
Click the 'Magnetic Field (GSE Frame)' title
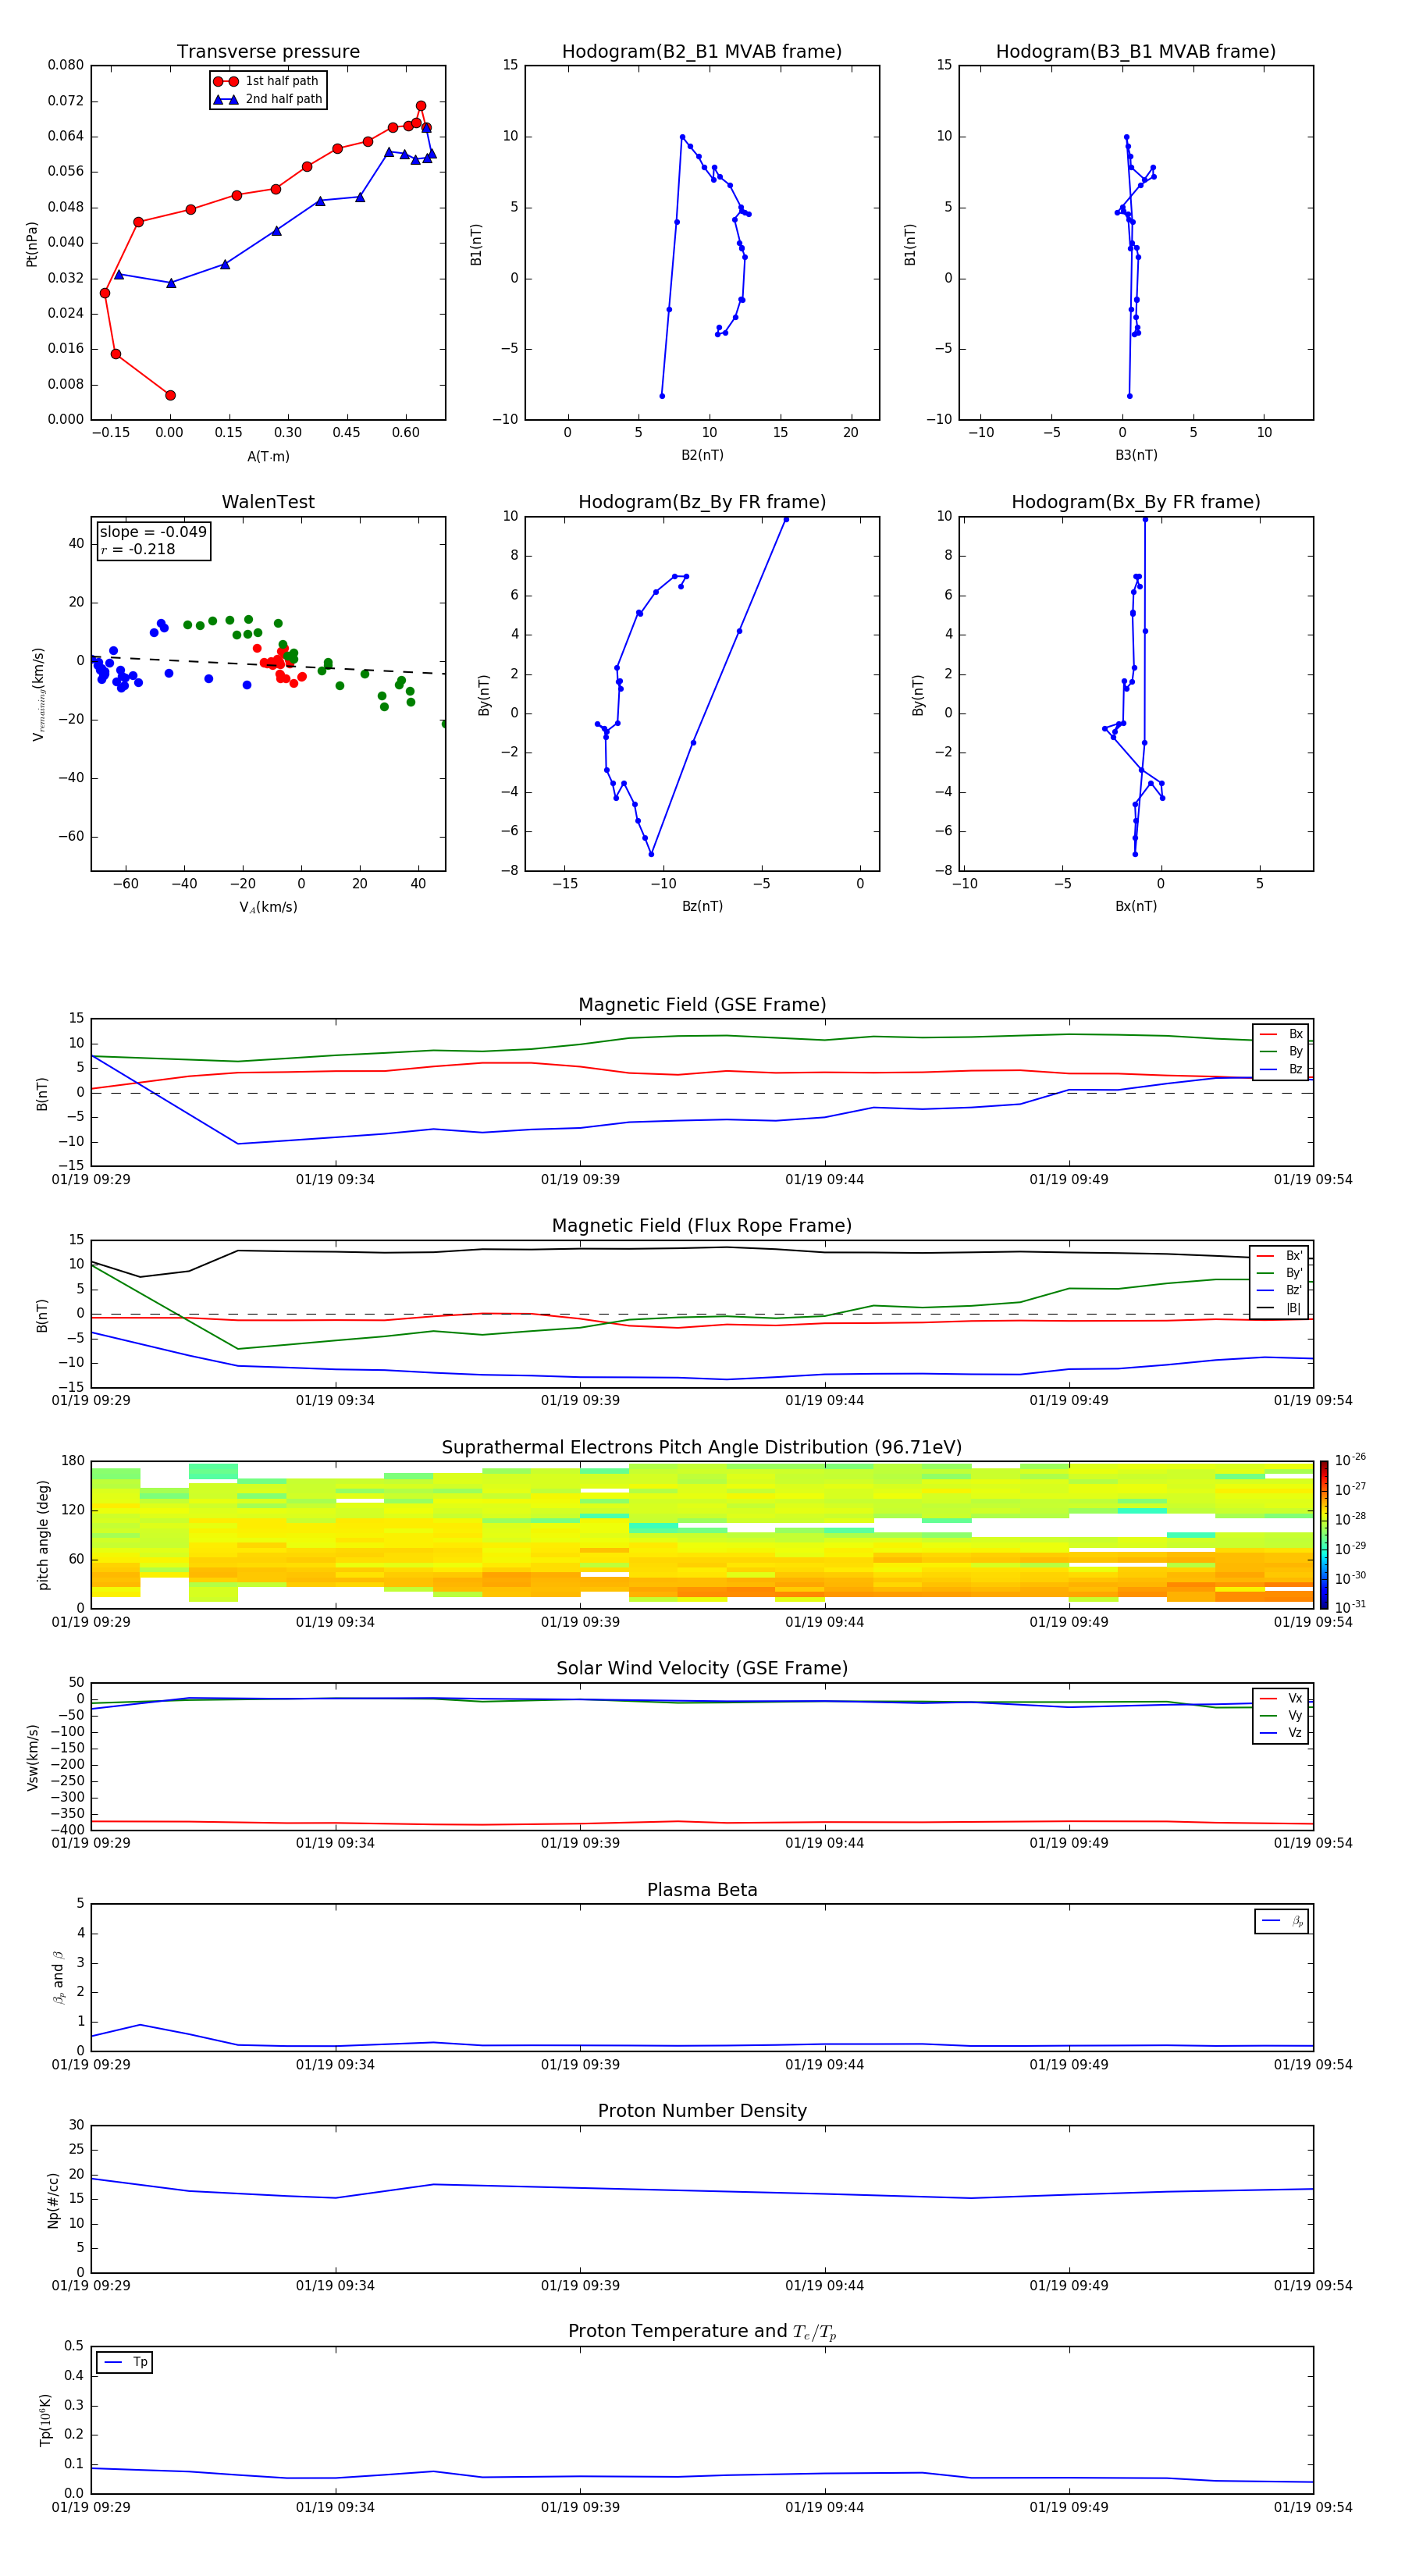point(702,1005)
